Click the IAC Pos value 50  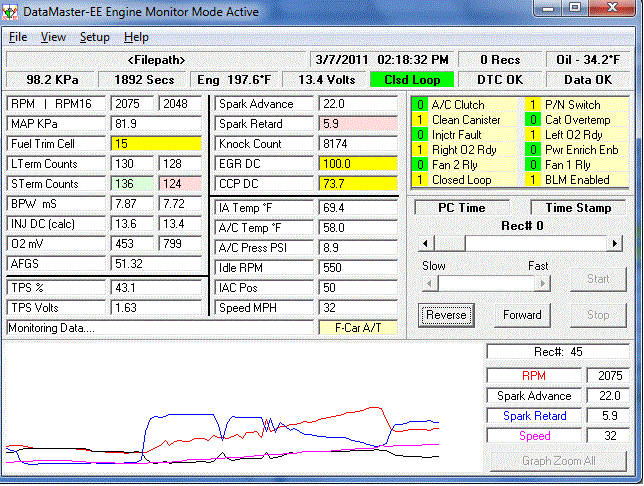(x=358, y=288)
